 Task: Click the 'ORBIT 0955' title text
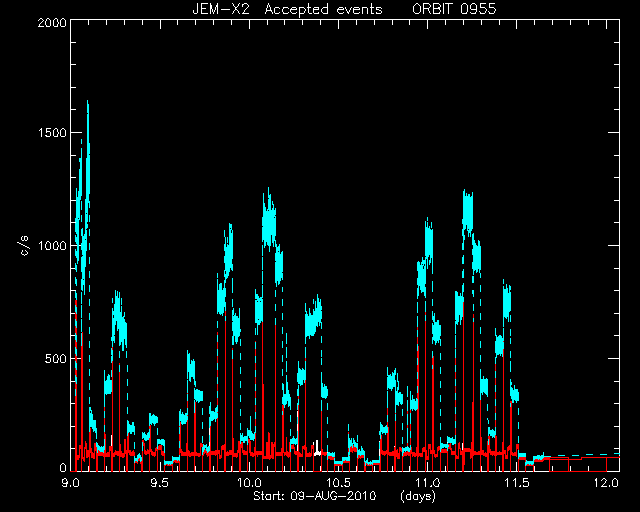454,9
